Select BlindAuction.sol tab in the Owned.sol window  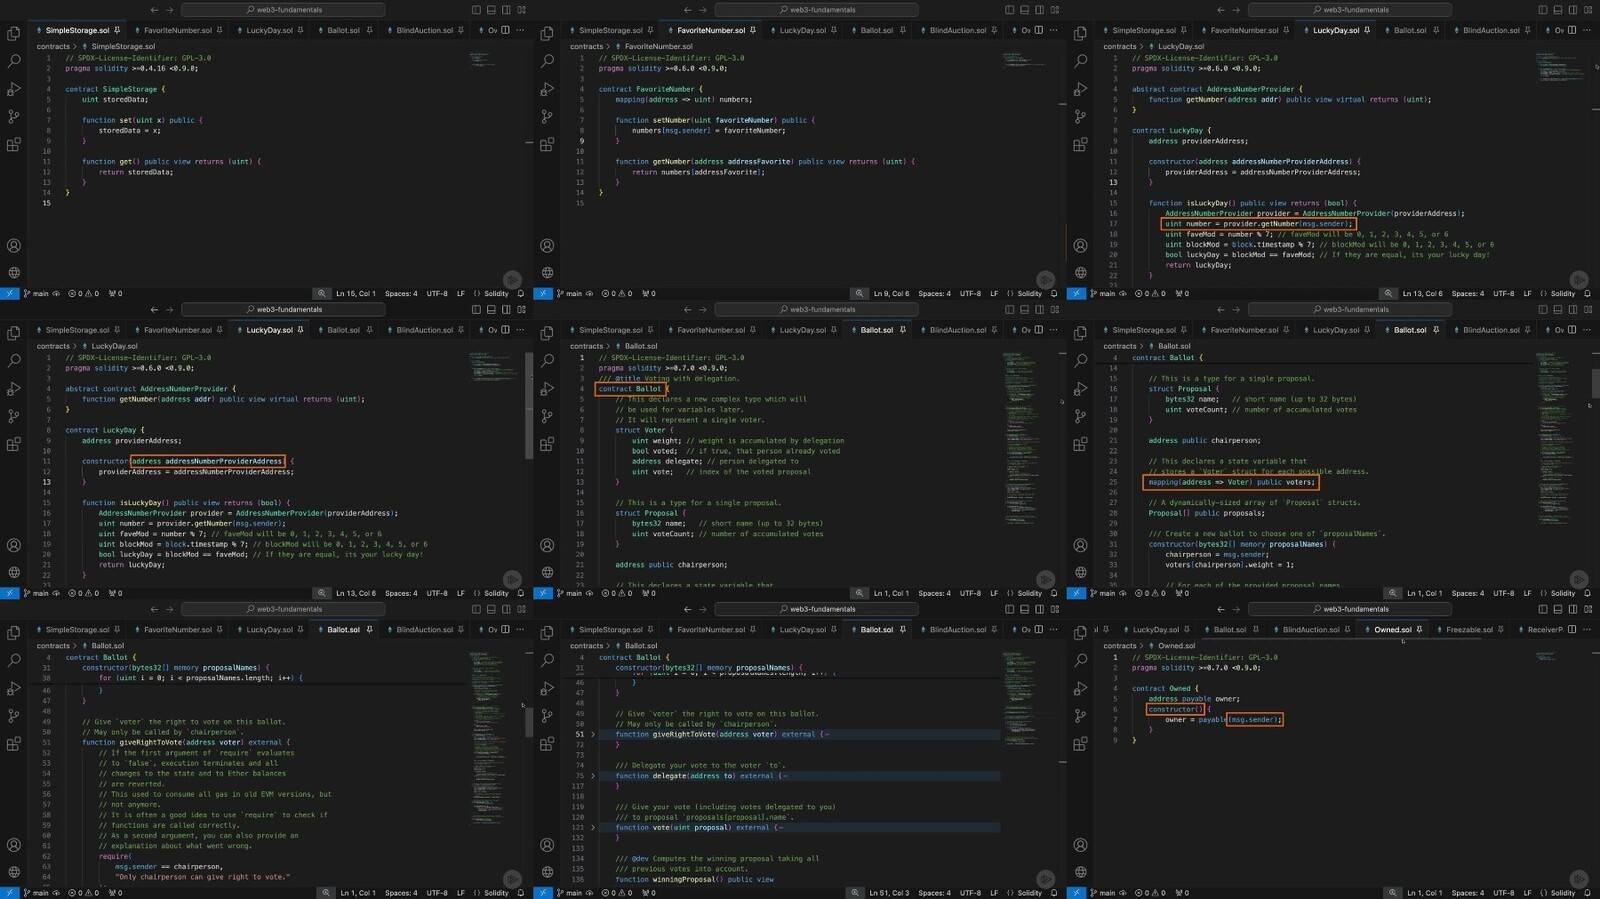click(x=1310, y=630)
